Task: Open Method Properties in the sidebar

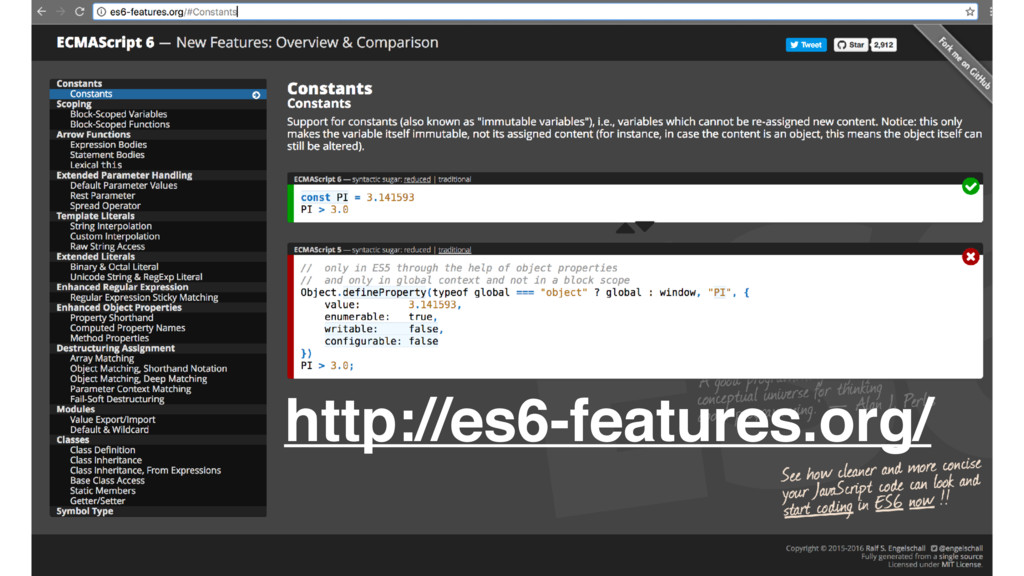Action: [109, 338]
